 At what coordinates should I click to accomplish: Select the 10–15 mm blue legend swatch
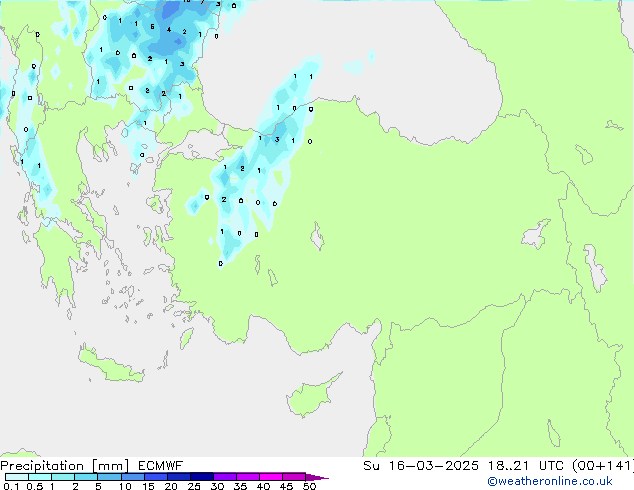(133, 477)
